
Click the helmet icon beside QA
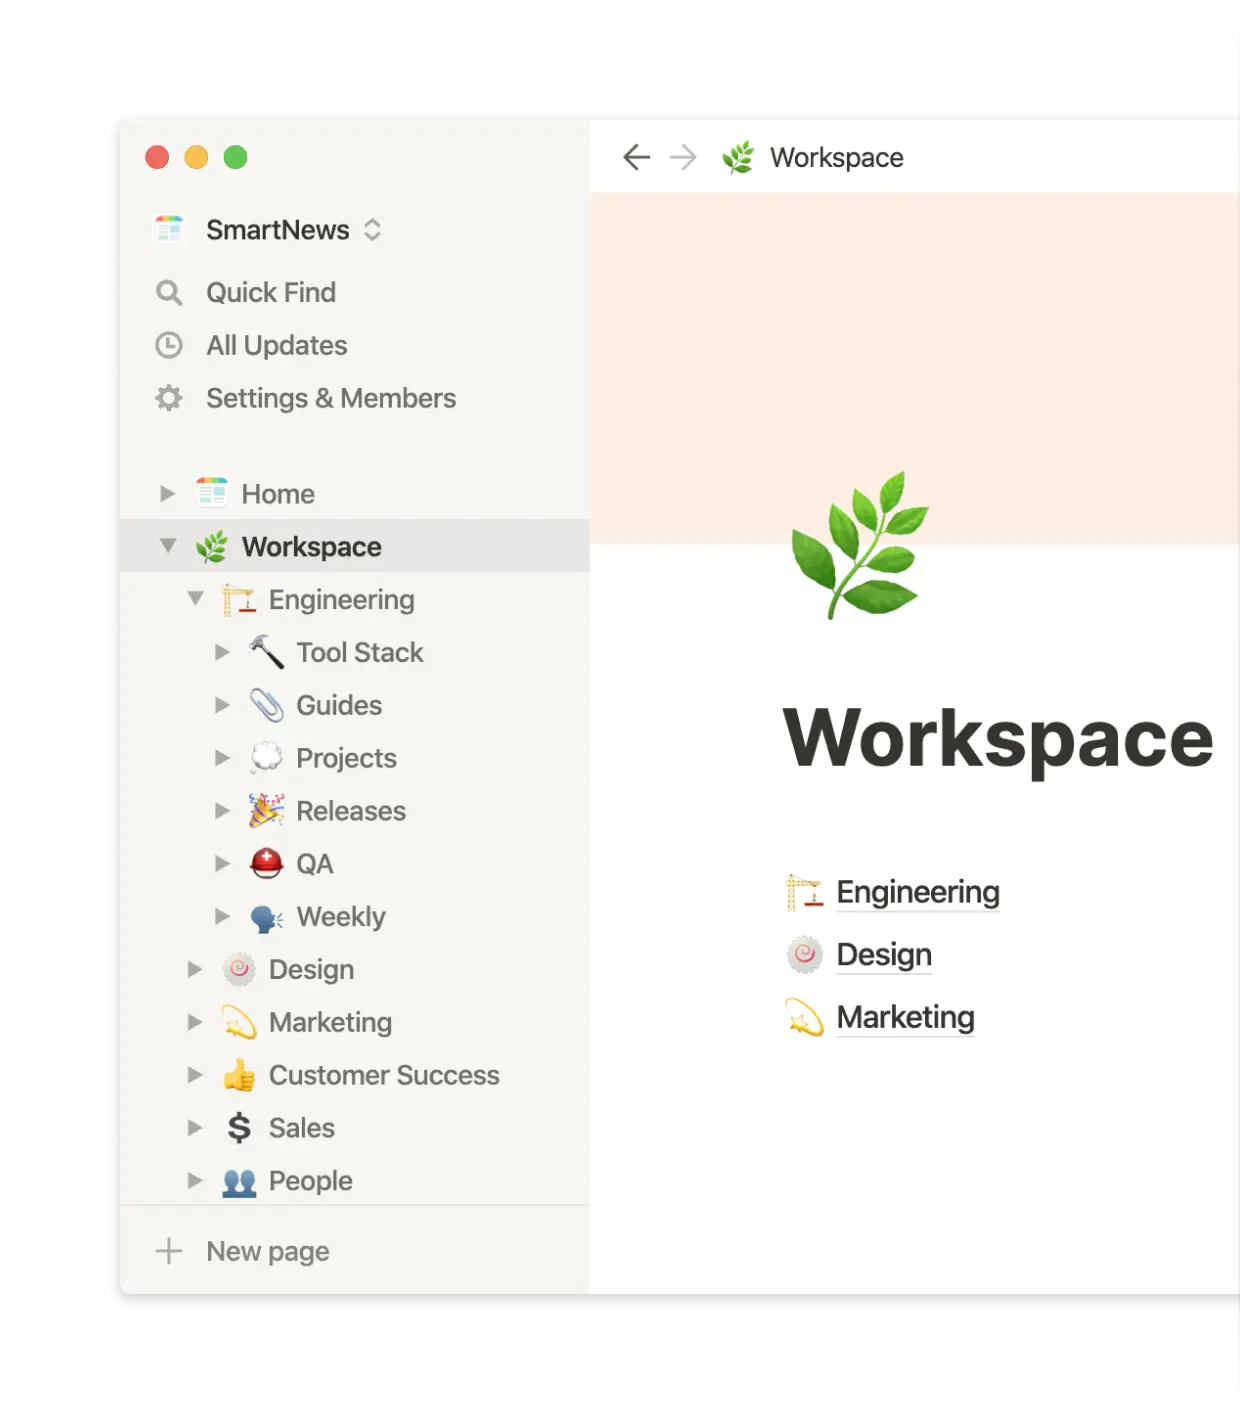pyautogui.click(x=265, y=863)
